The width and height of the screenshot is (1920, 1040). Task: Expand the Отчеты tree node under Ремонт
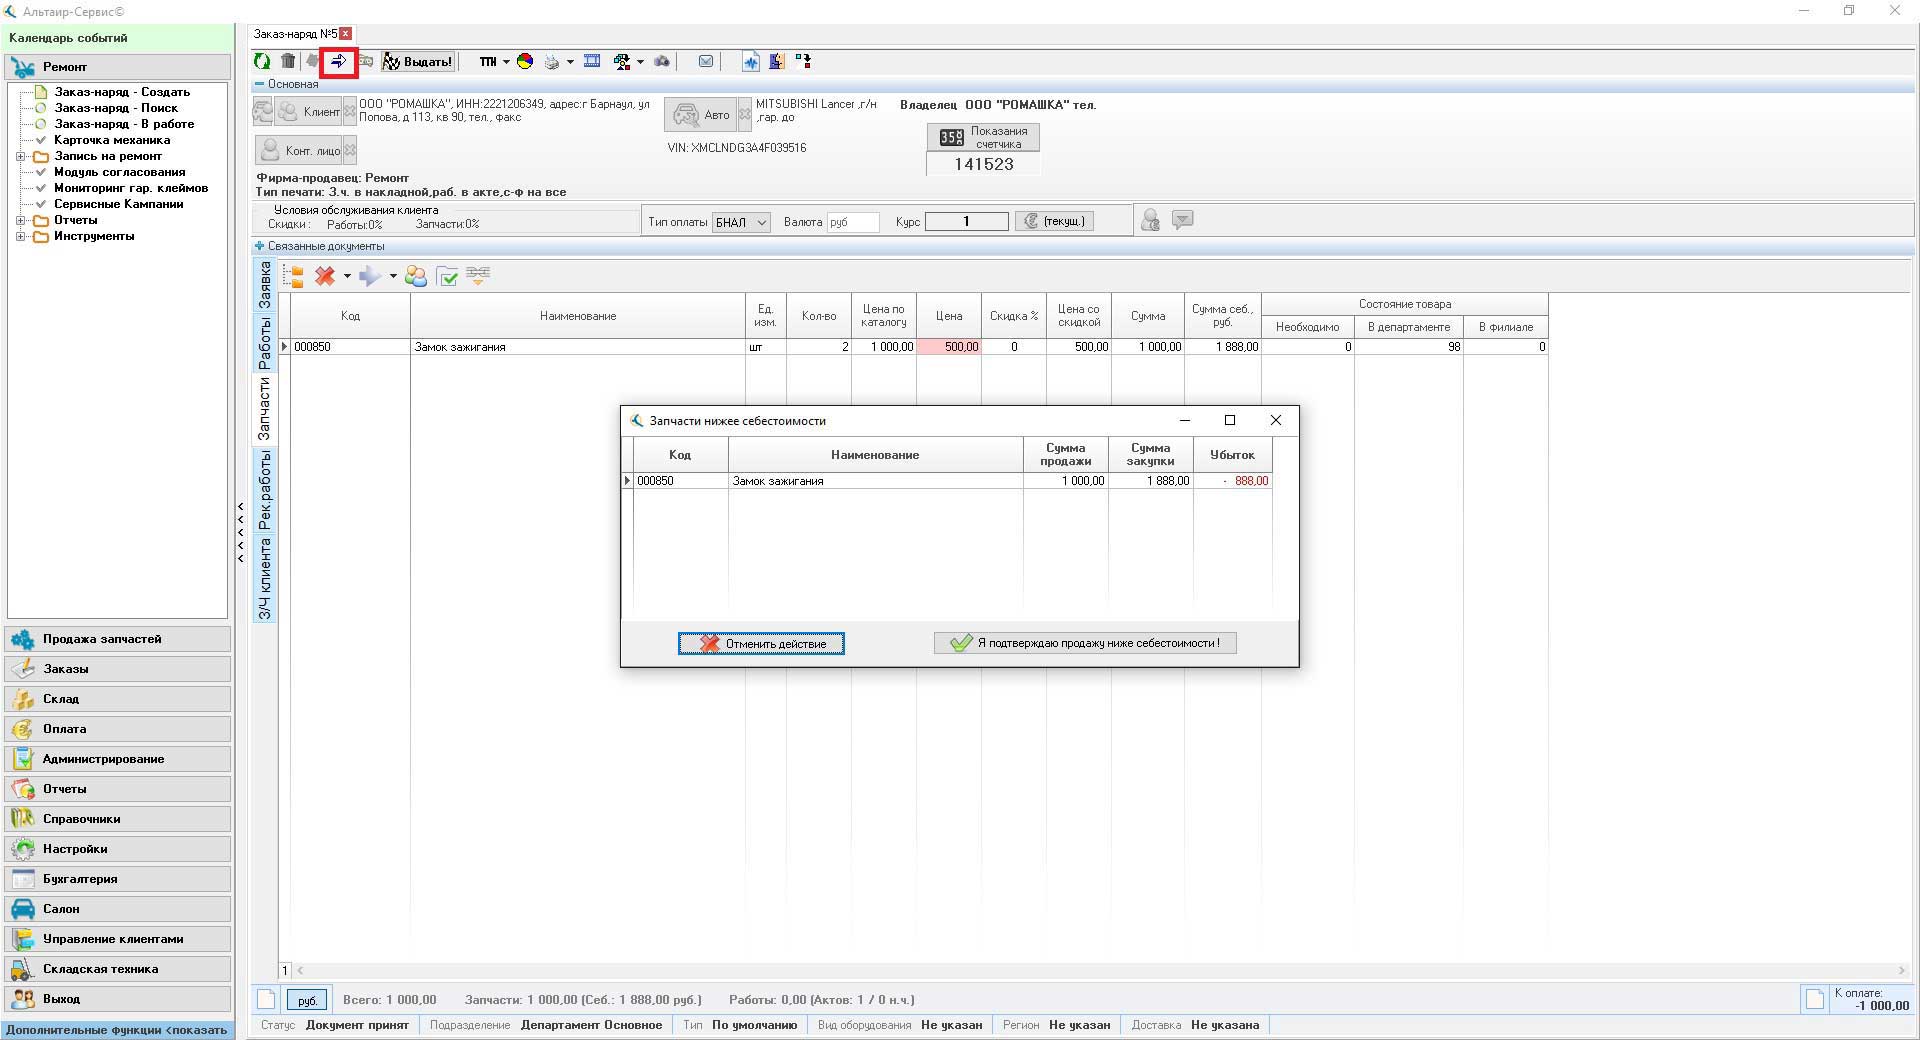point(21,221)
